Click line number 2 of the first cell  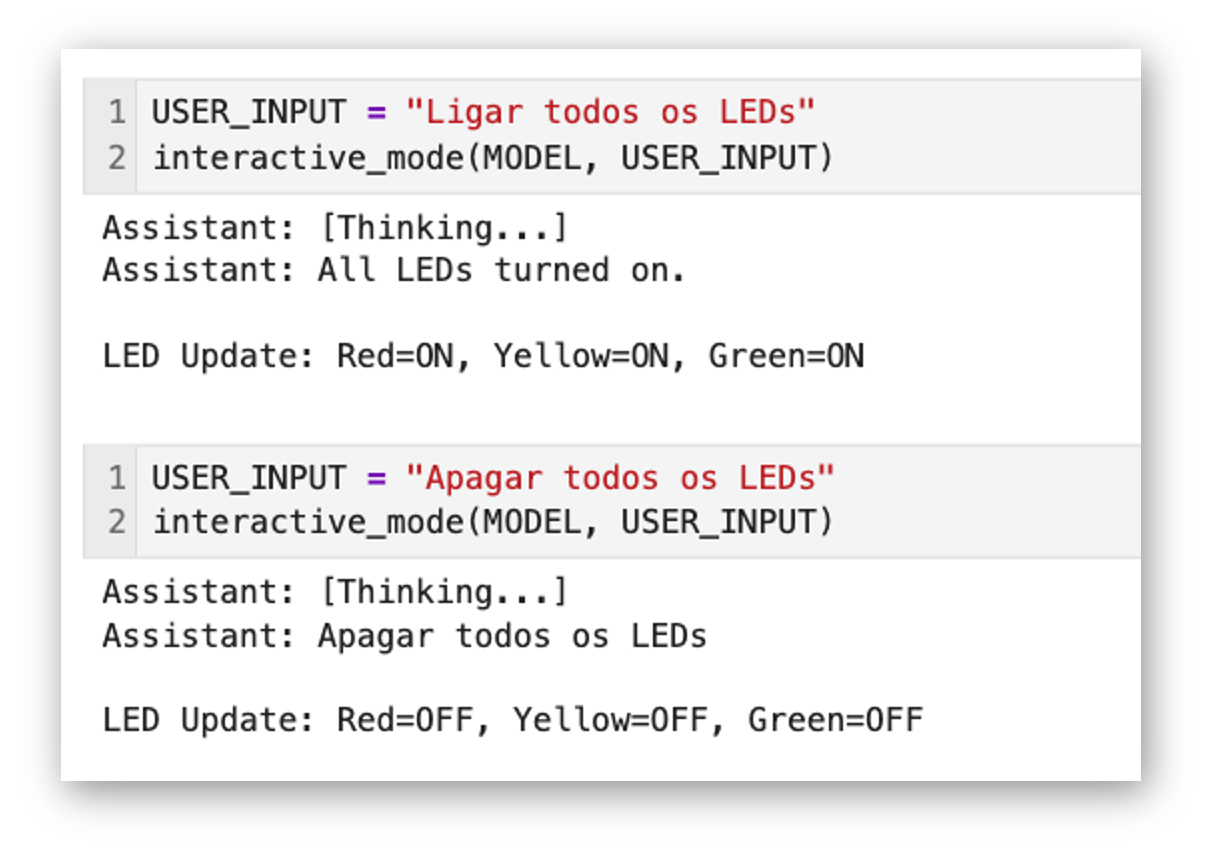[x=117, y=158]
